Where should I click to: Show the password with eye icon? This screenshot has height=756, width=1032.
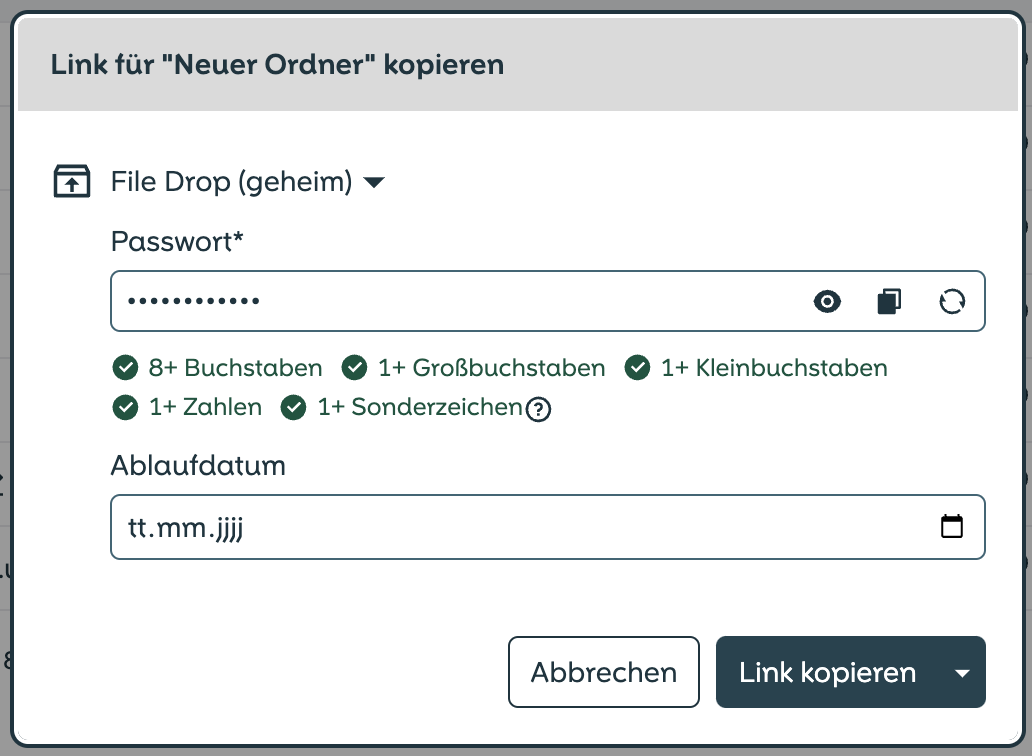827,301
